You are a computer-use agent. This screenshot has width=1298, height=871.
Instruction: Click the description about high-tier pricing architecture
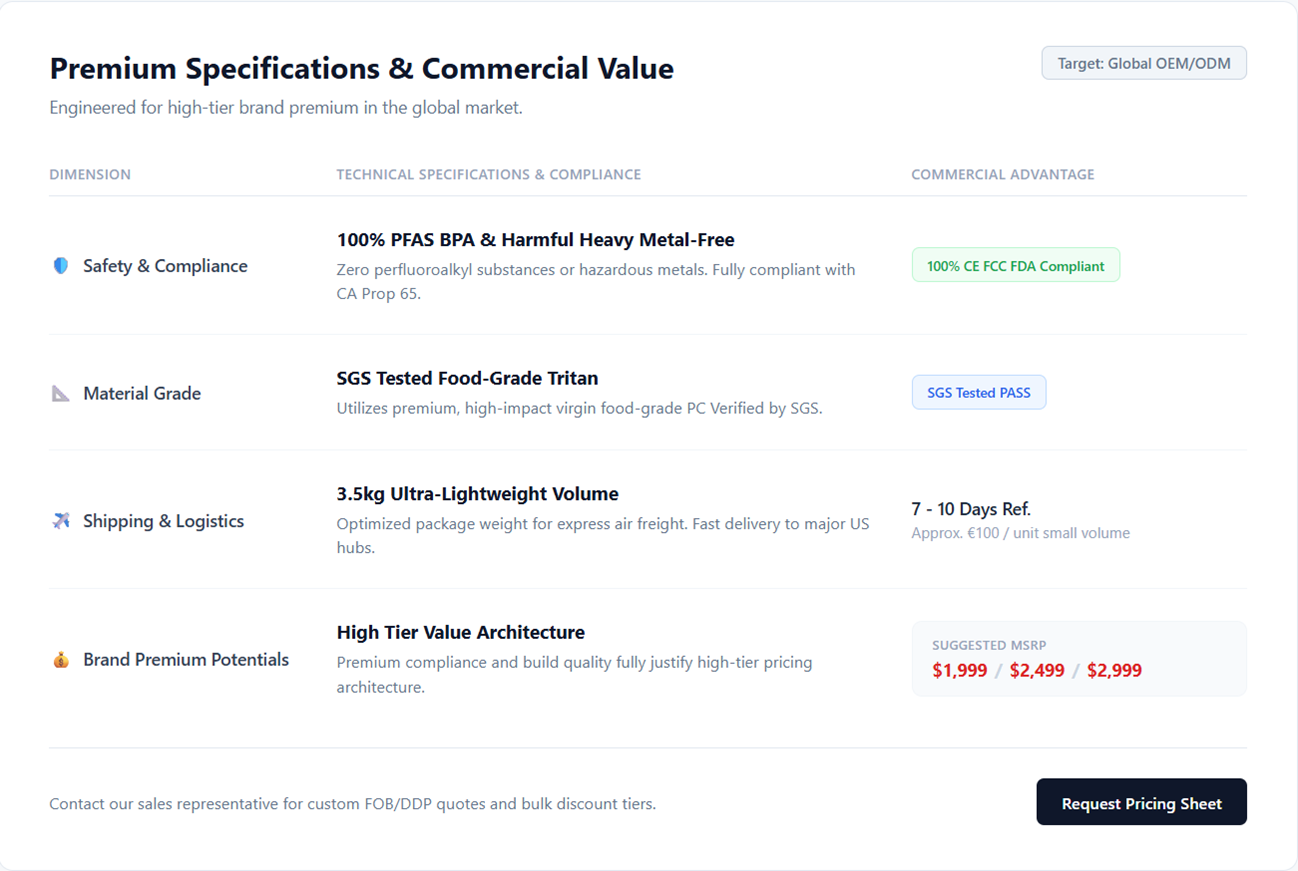[x=574, y=675]
